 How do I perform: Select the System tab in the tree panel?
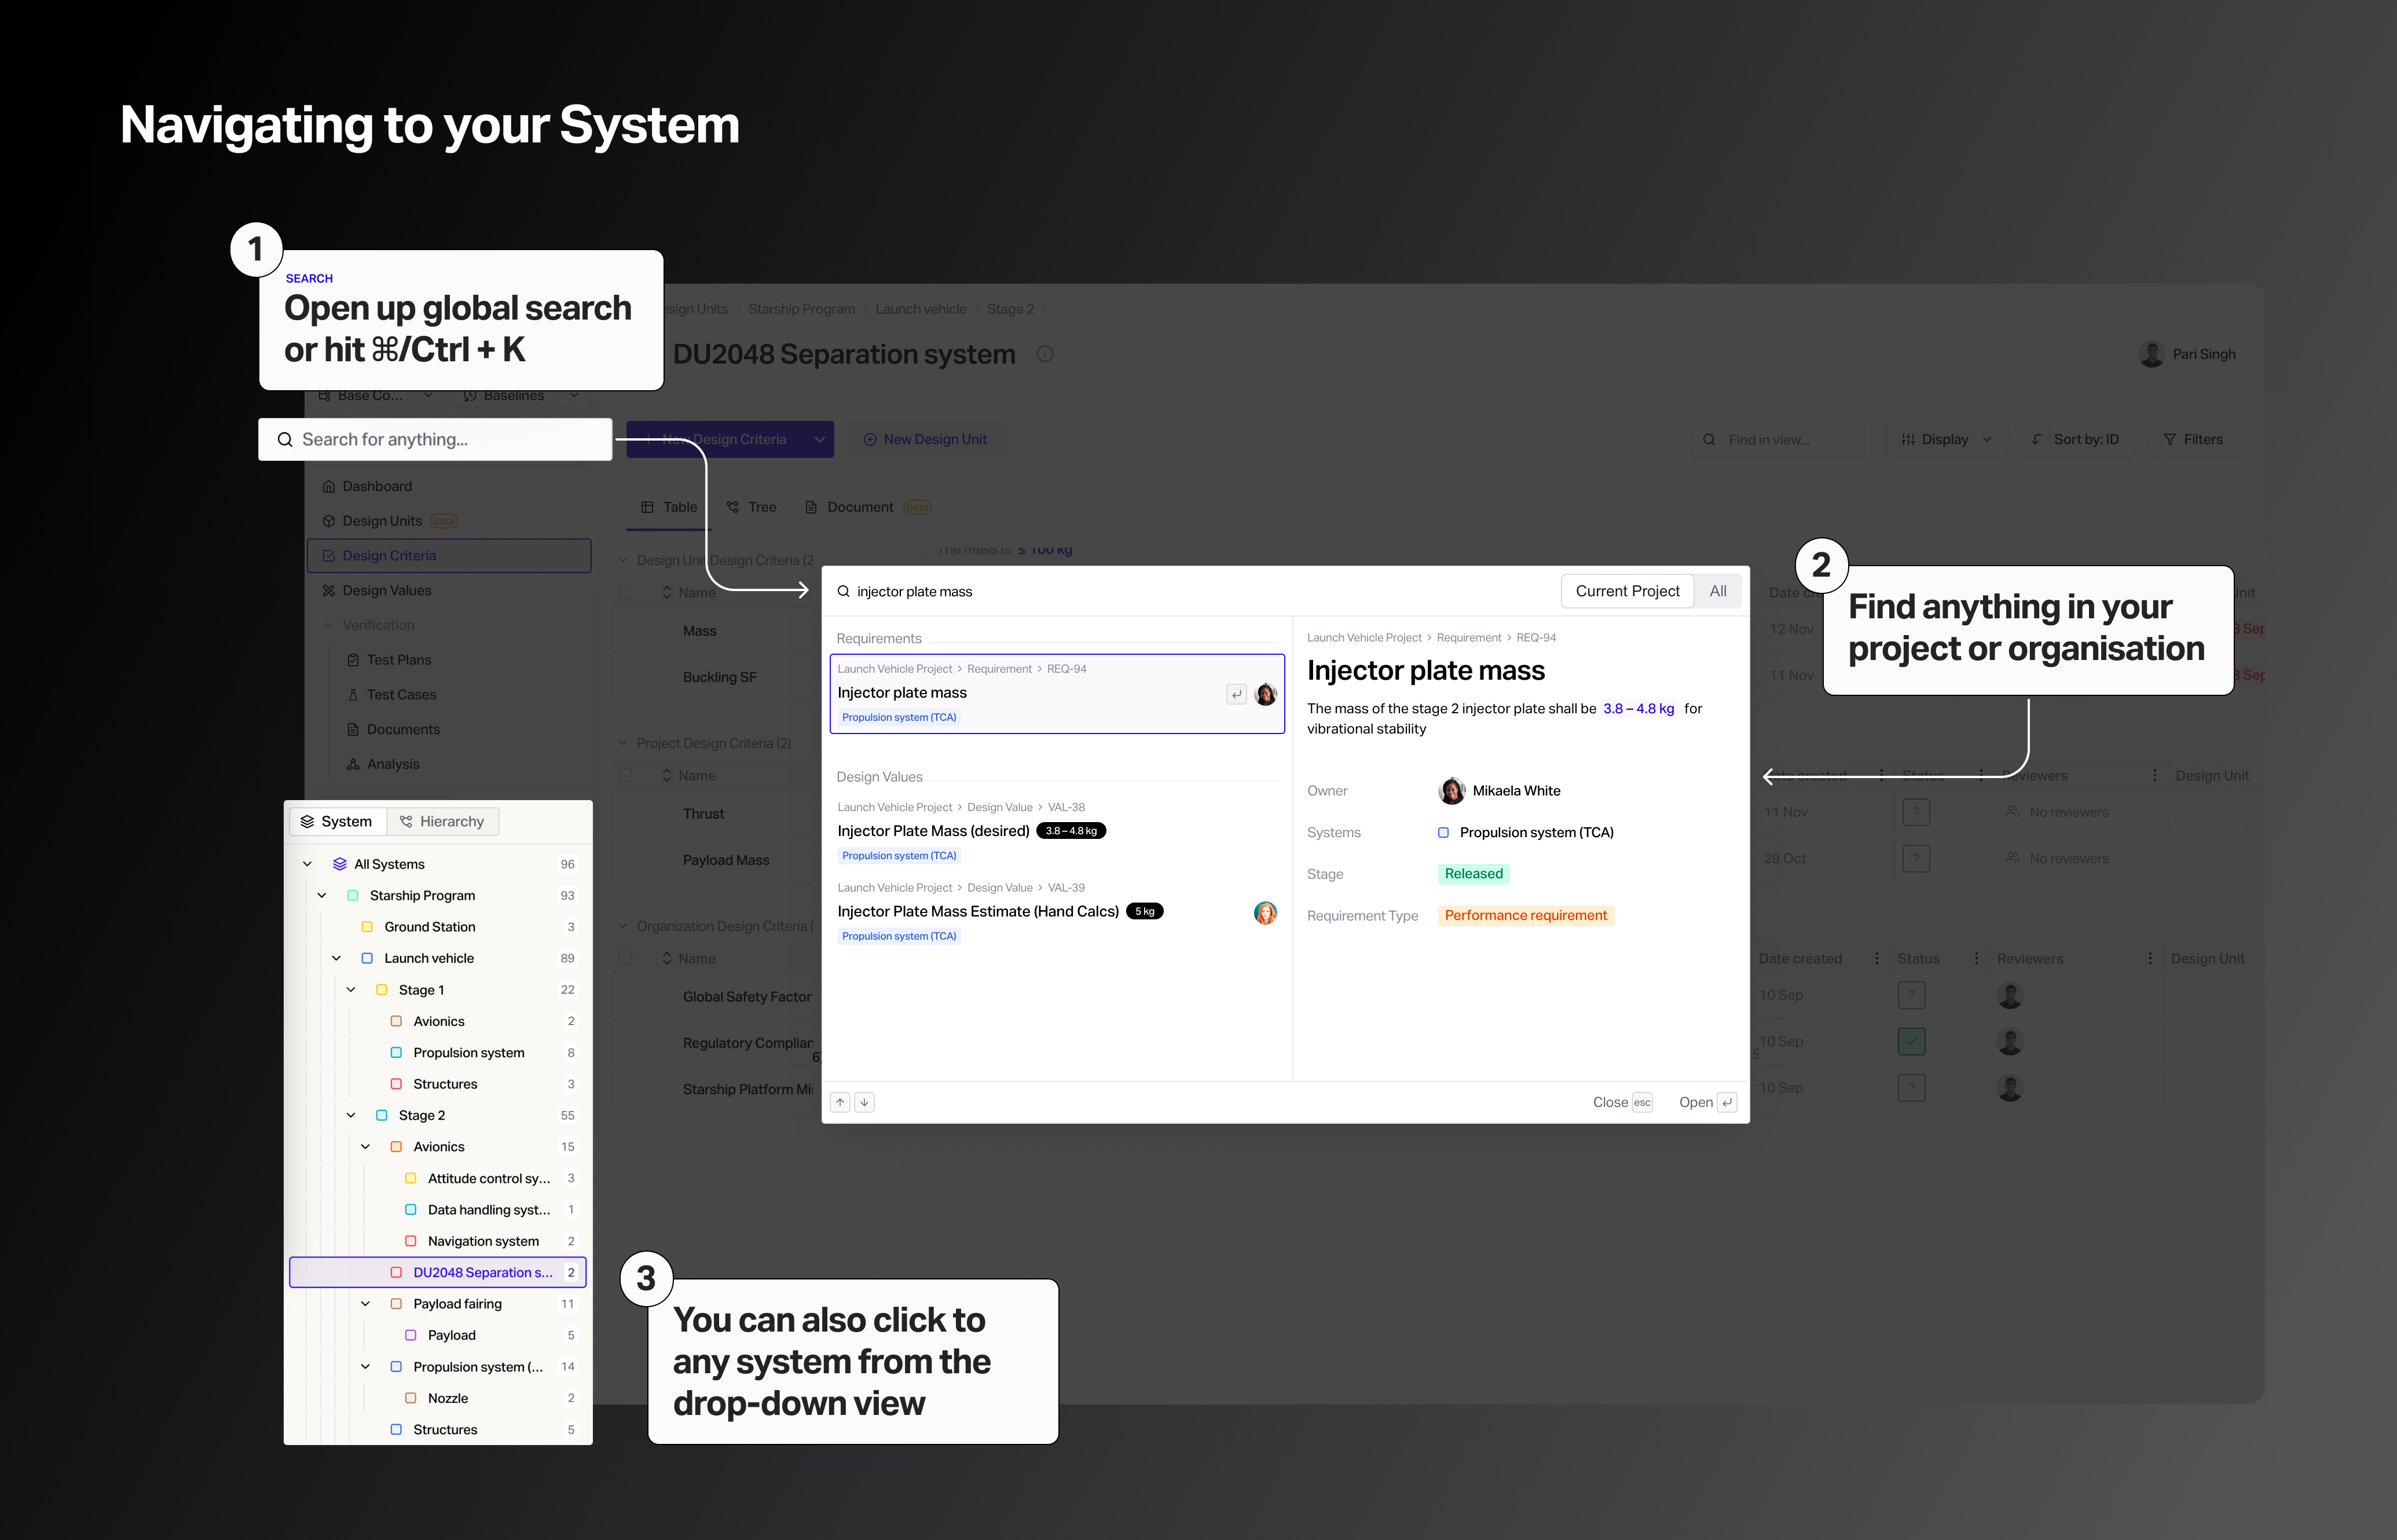pos(337,821)
